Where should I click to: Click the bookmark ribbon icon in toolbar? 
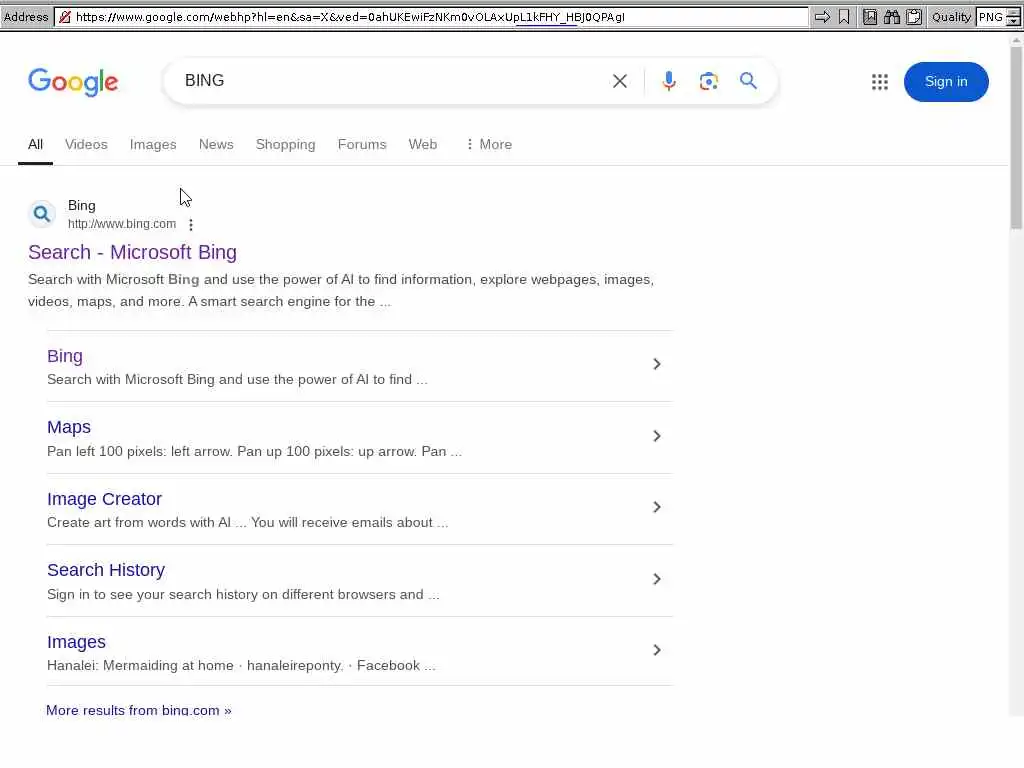point(844,17)
